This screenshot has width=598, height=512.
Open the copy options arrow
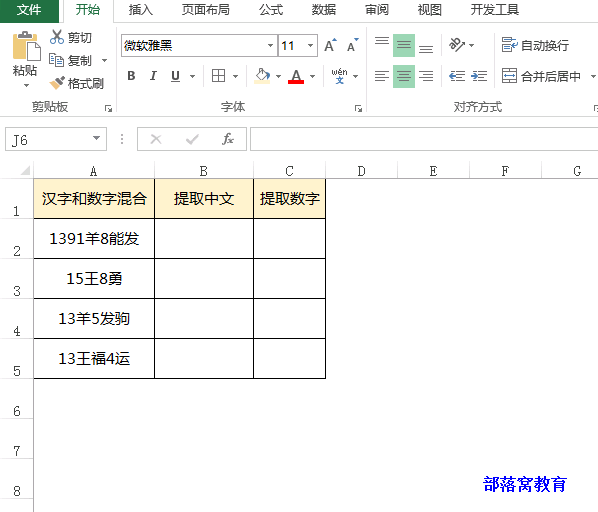click(x=104, y=60)
